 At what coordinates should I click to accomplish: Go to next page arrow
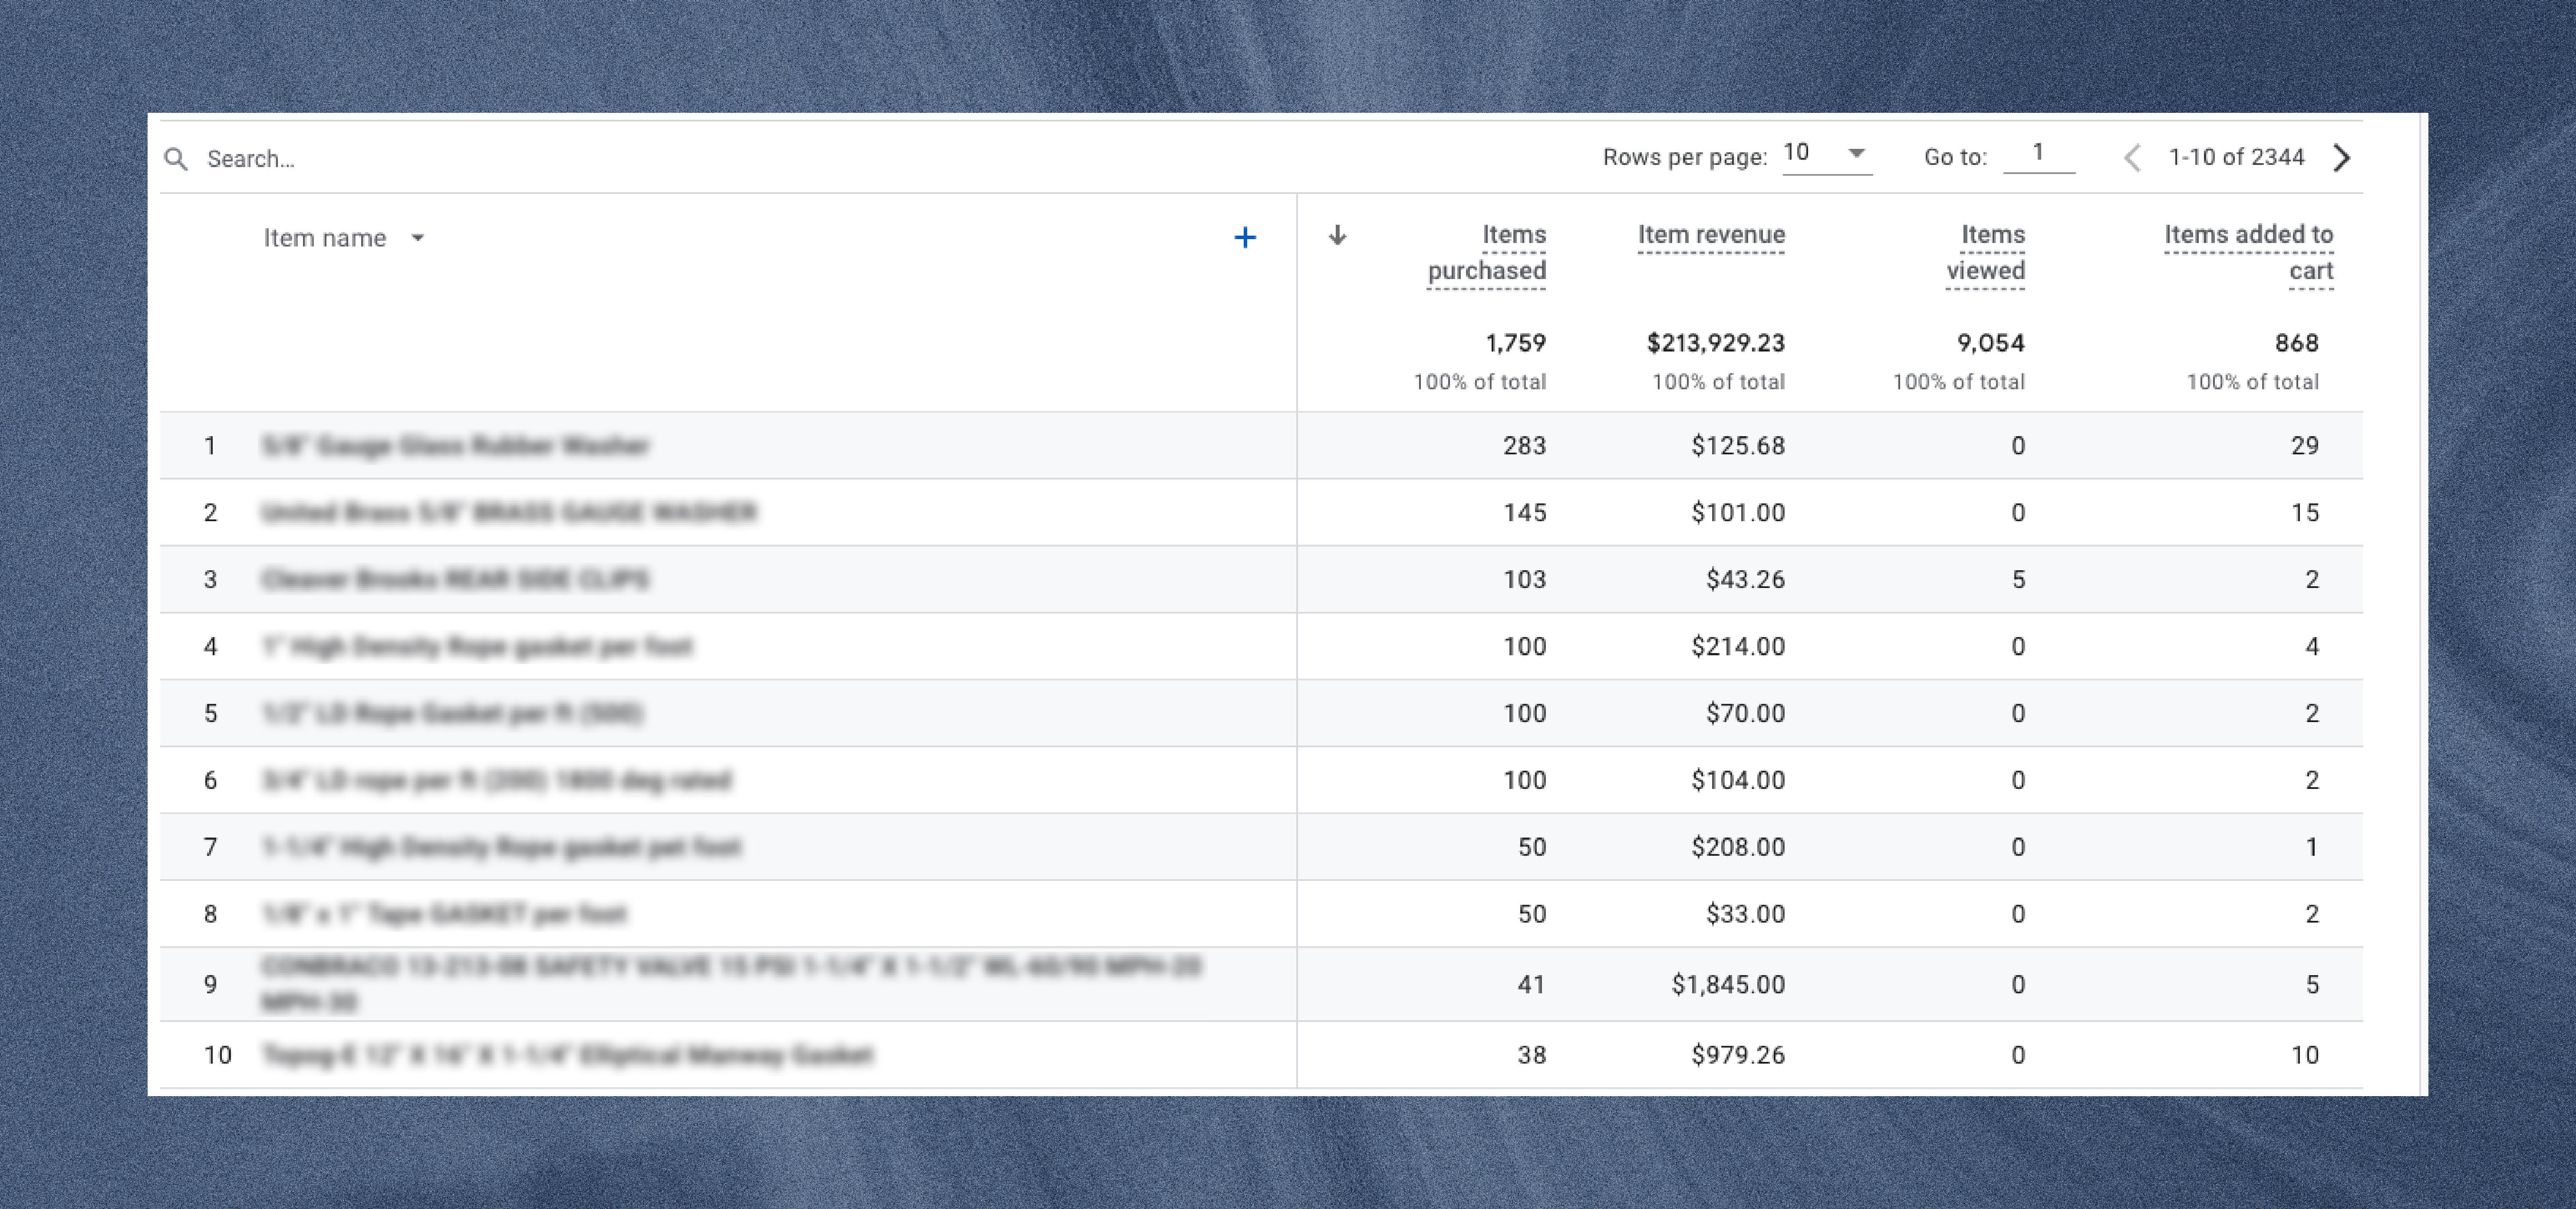tap(2341, 157)
